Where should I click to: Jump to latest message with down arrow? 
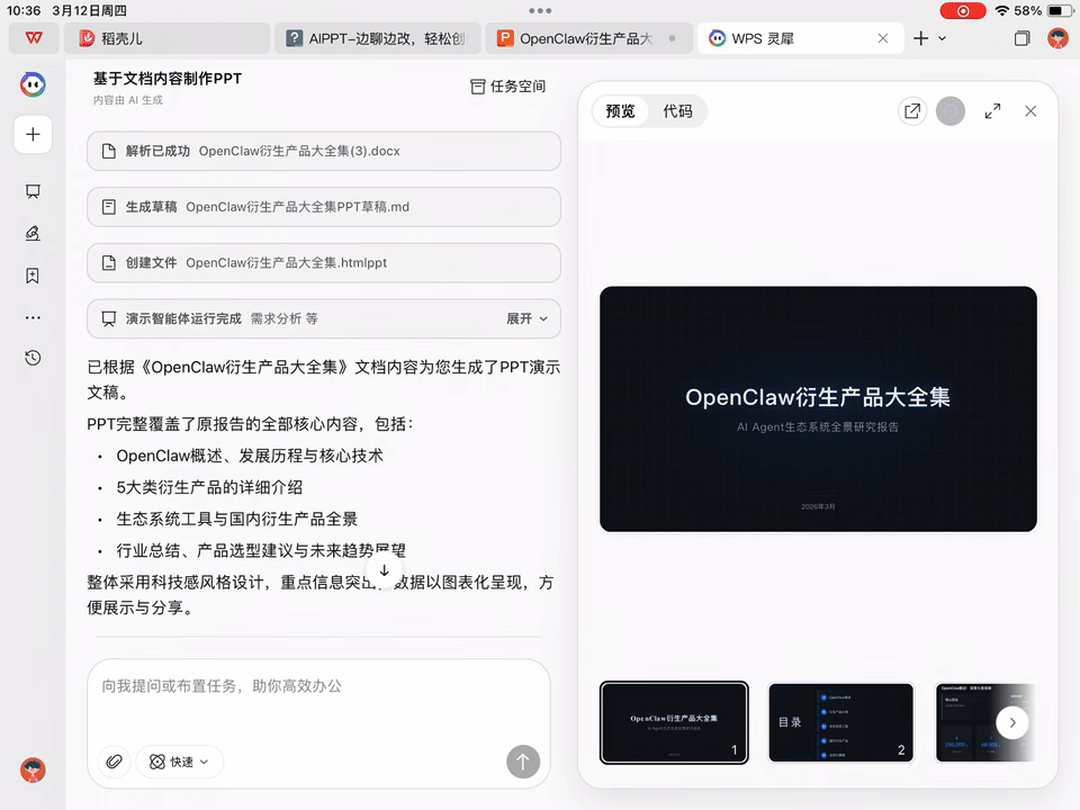384,571
